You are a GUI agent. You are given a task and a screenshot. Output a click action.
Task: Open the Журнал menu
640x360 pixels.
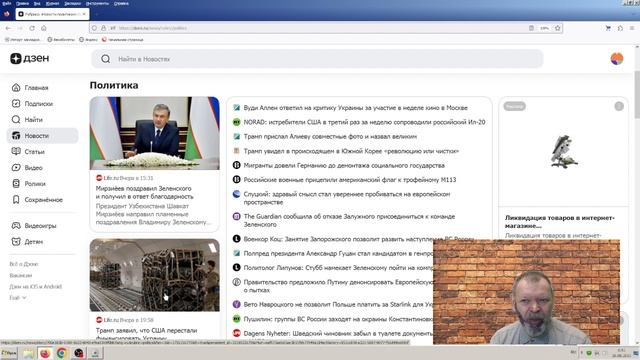(x=52, y=3)
